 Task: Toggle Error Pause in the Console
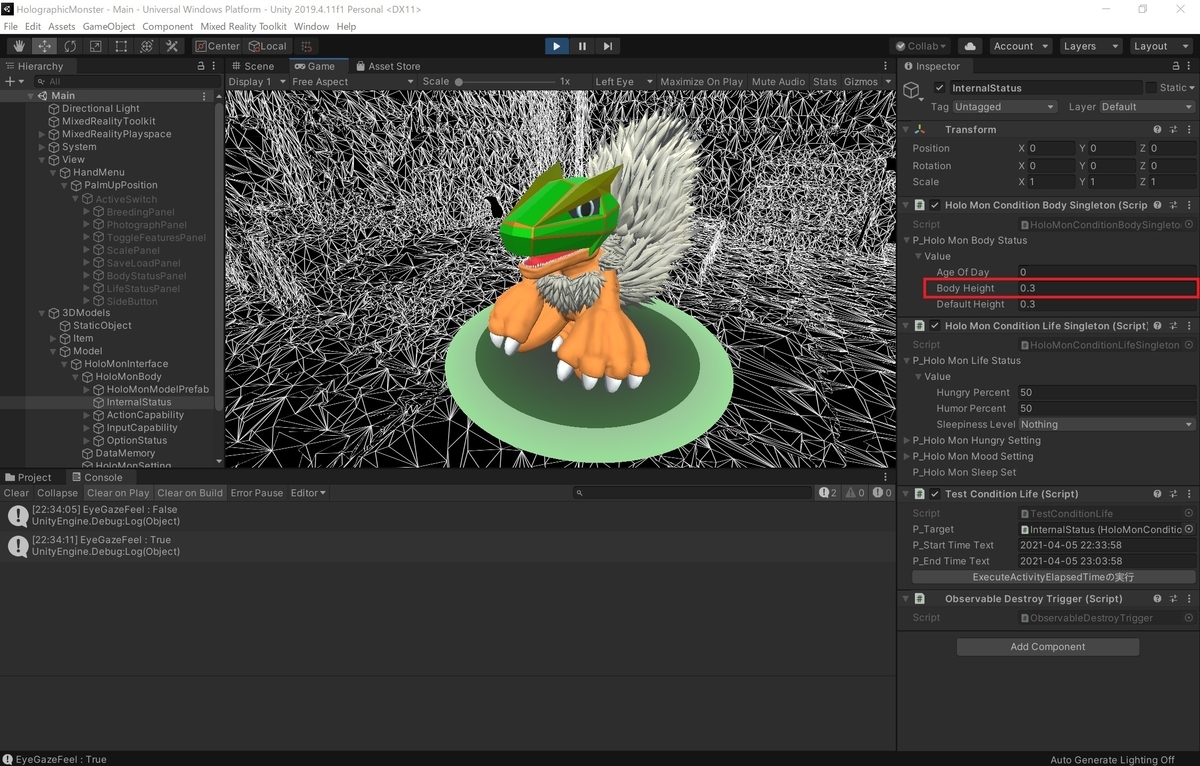click(257, 493)
